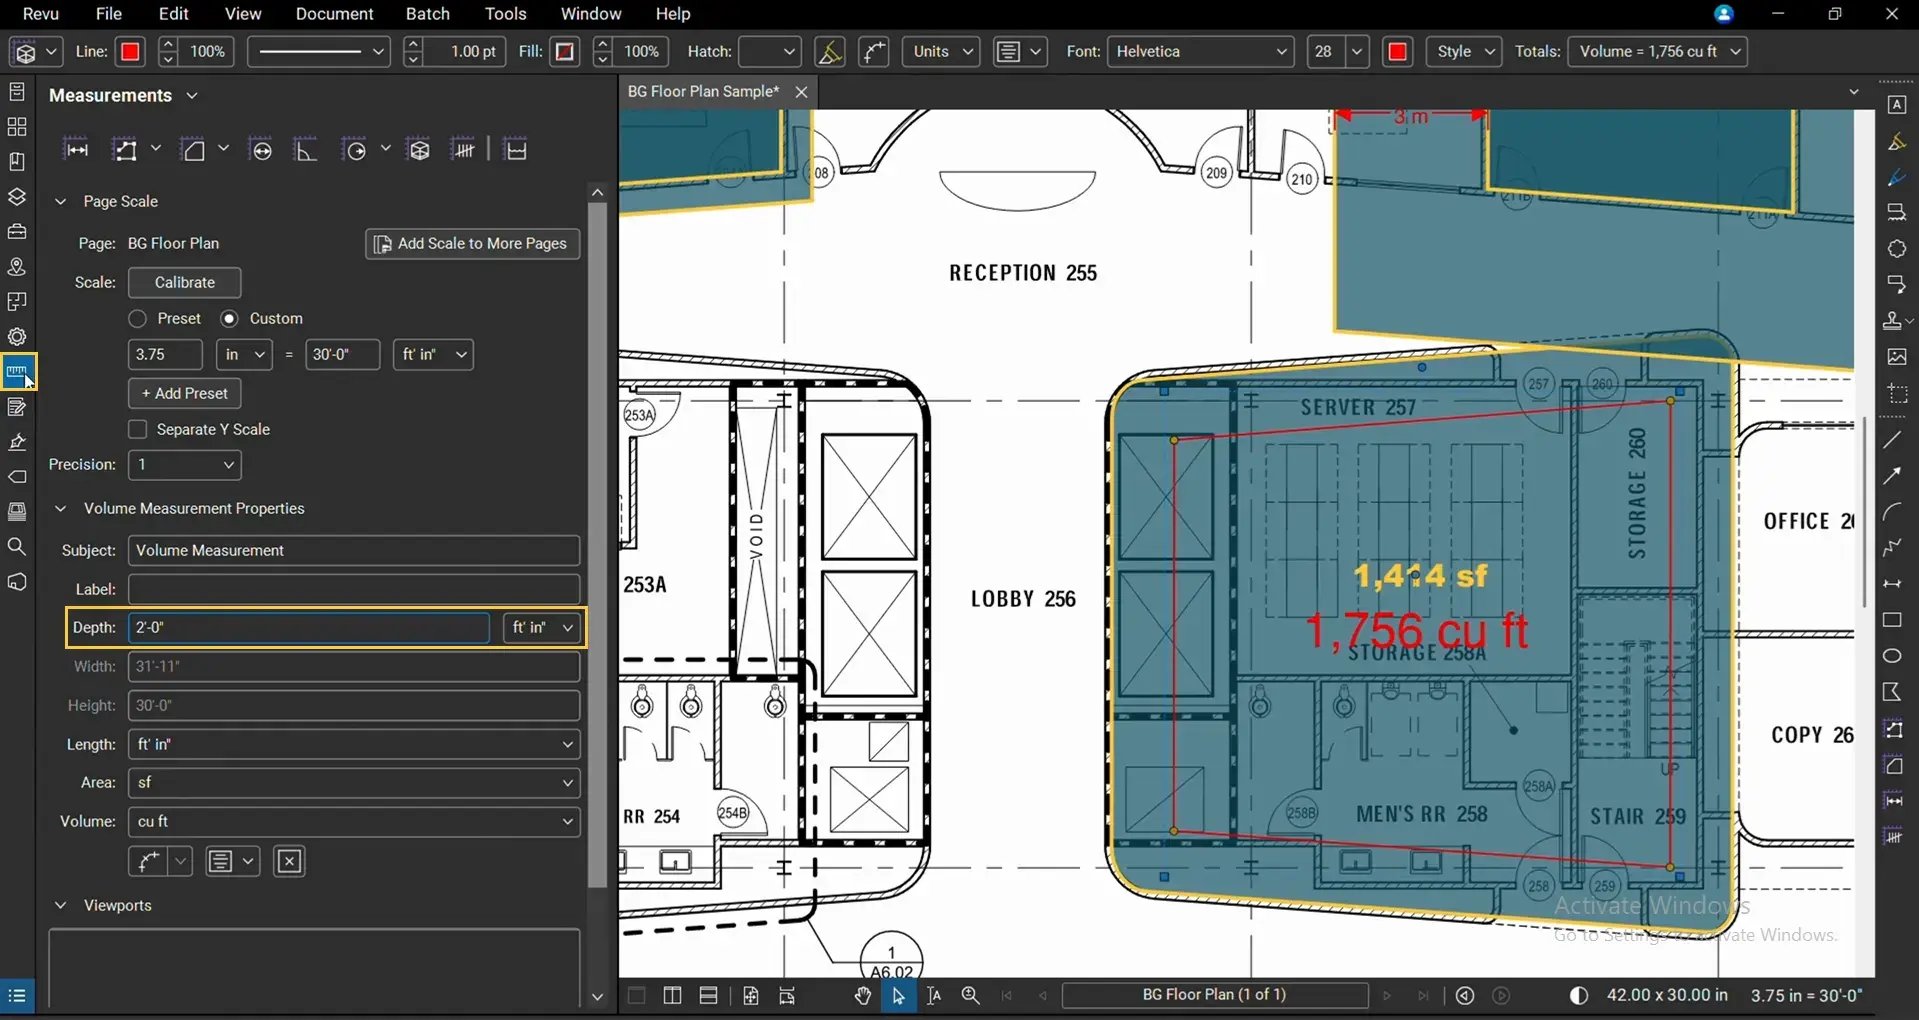Image resolution: width=1919 pixels, height=1020 pixels.
Task: Select the Custom scale radio button
Action: point(229,318)
